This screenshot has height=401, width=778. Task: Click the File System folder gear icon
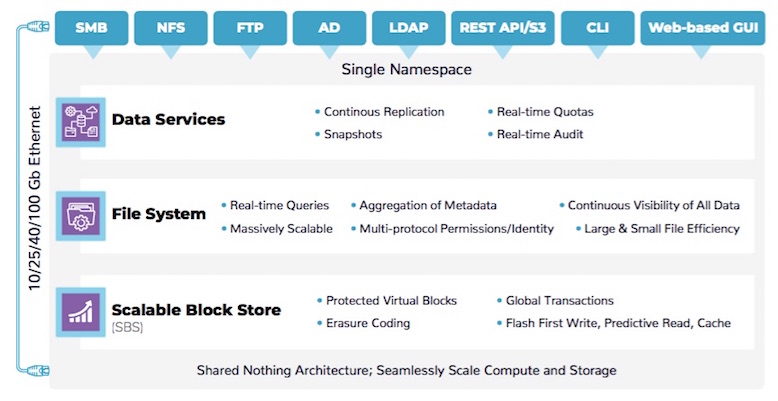[80, 216]
